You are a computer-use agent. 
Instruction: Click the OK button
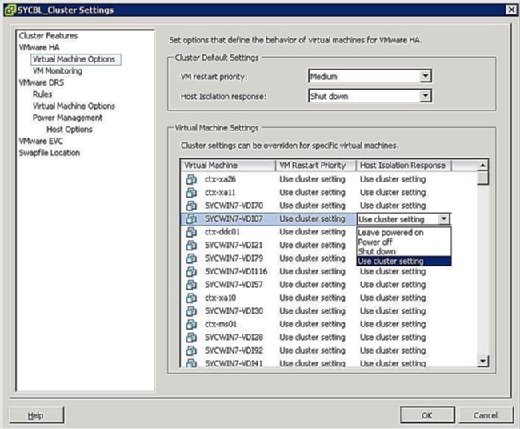427,415
